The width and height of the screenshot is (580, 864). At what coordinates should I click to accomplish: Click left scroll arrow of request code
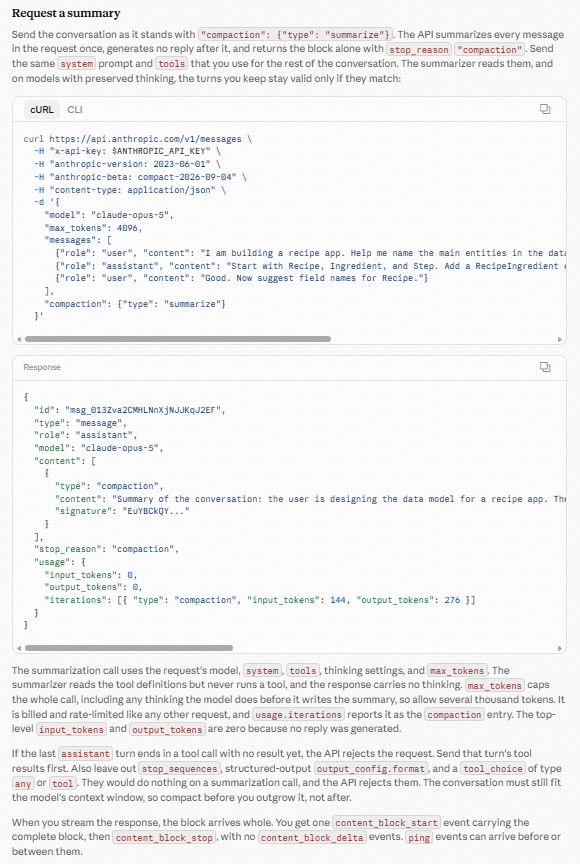[x=19, y=339]
